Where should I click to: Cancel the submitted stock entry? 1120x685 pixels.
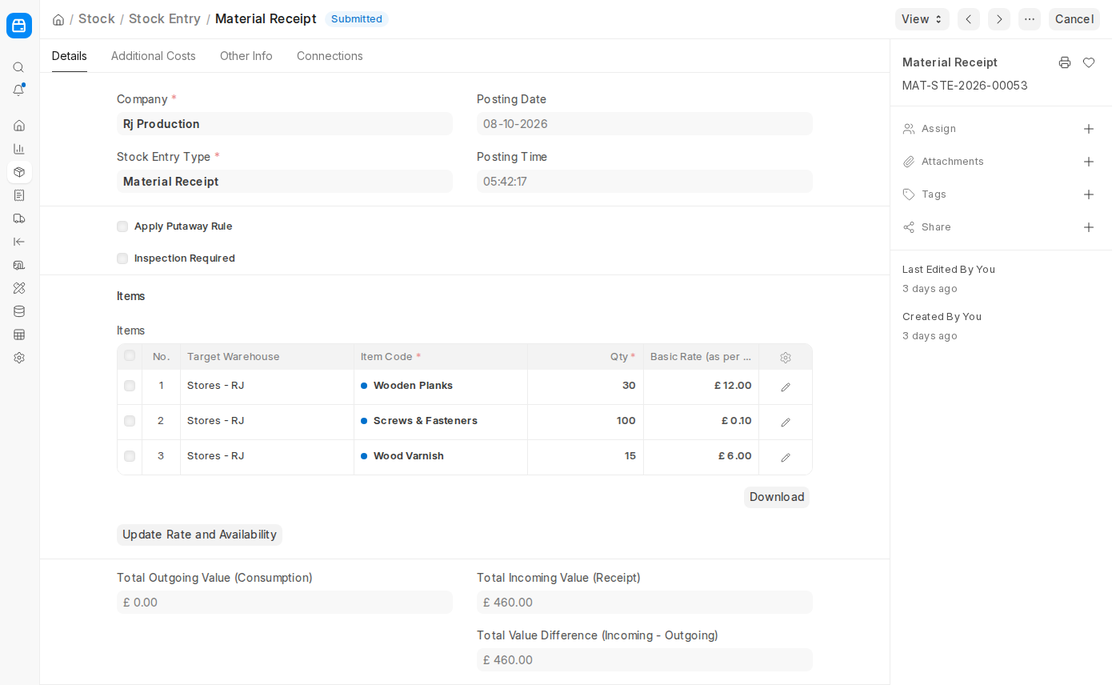(1074, 19)
